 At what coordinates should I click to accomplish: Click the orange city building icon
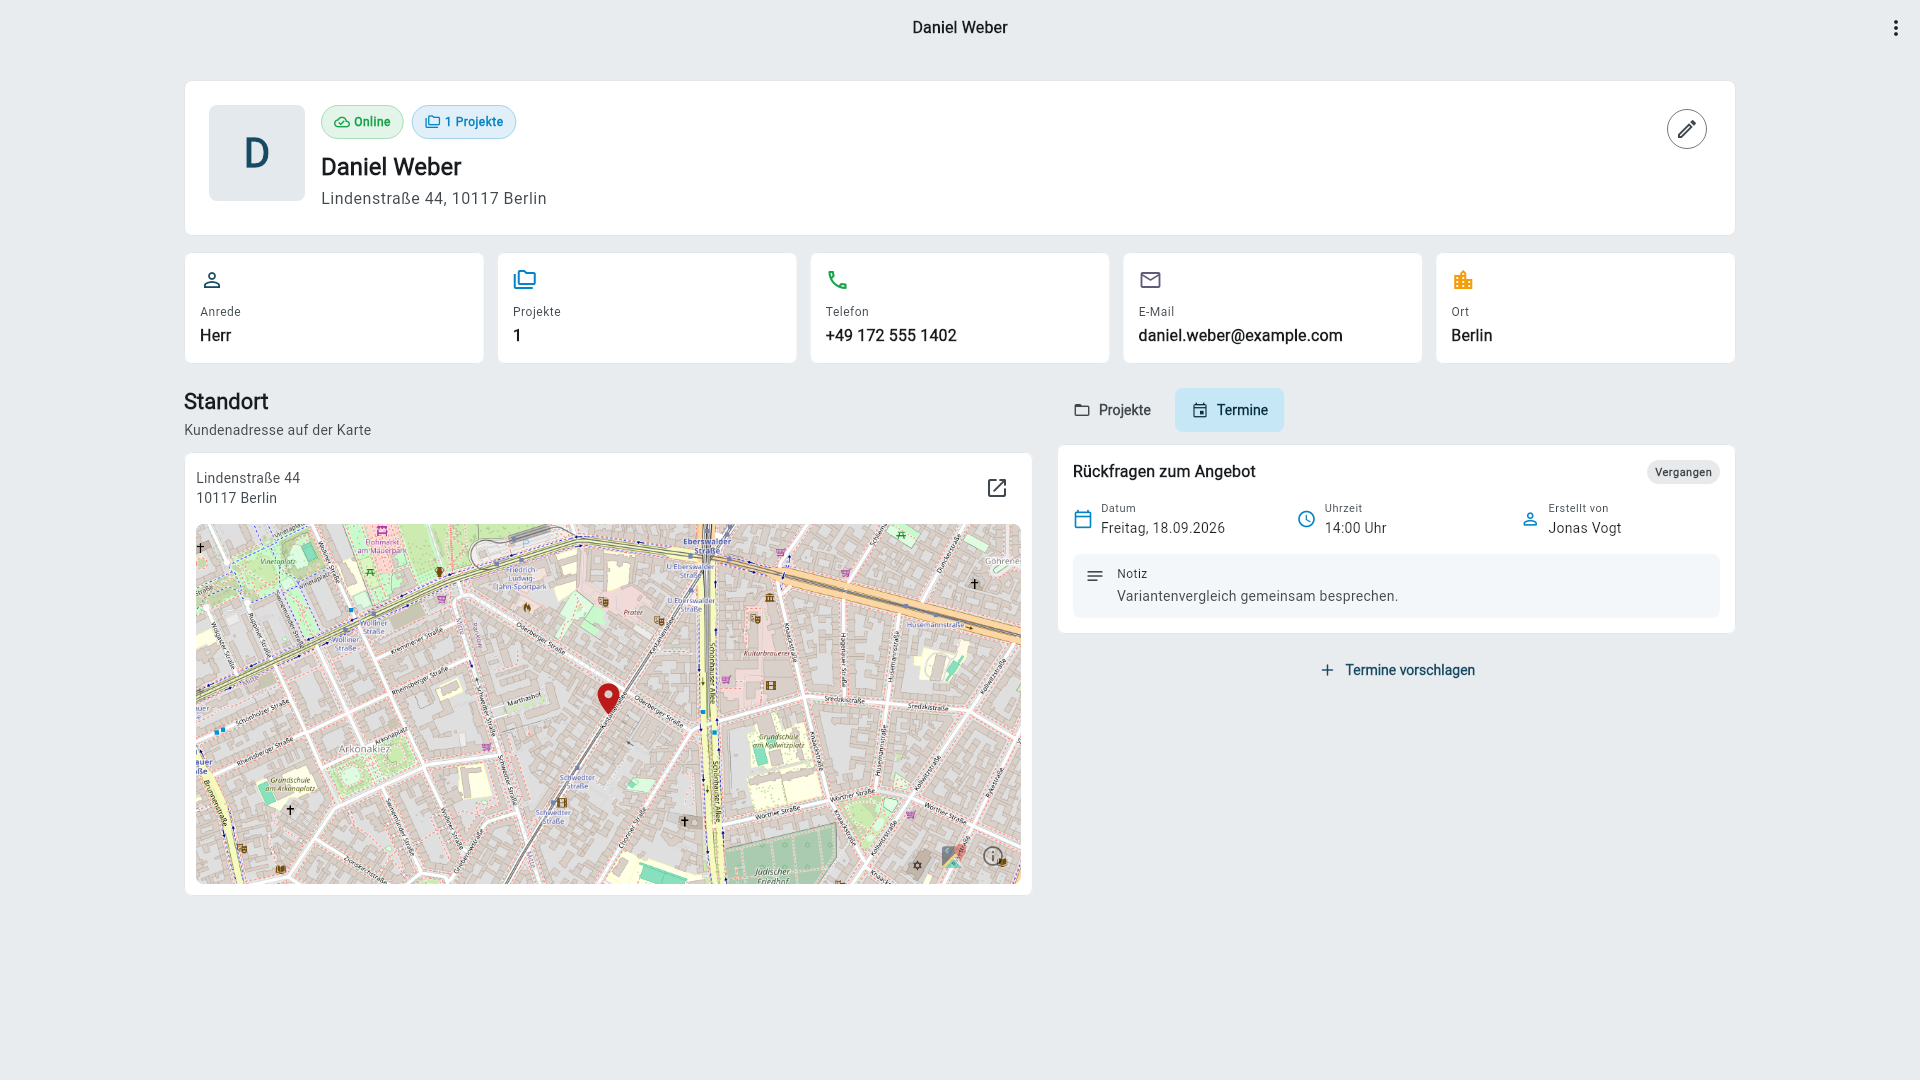(1463, 280)
